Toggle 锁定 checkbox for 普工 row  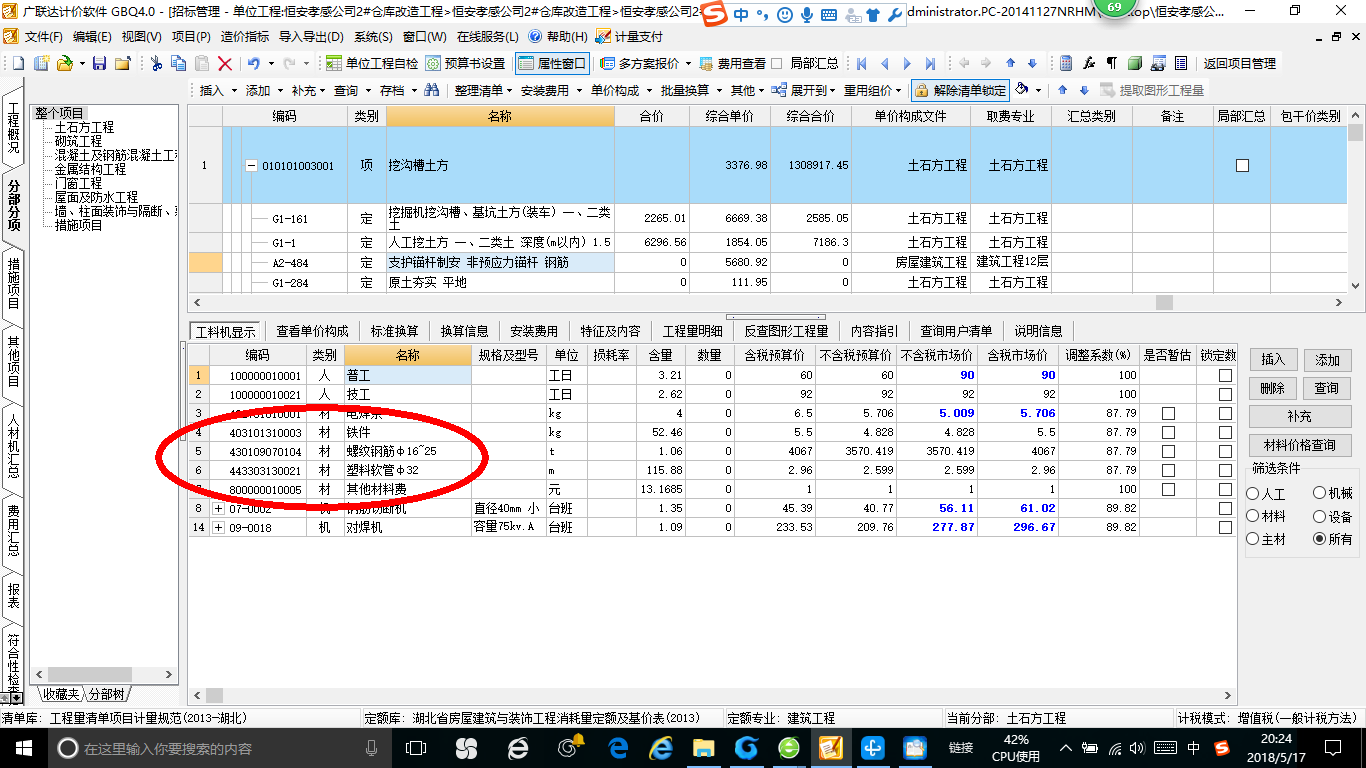click(x=1226, y=376)
